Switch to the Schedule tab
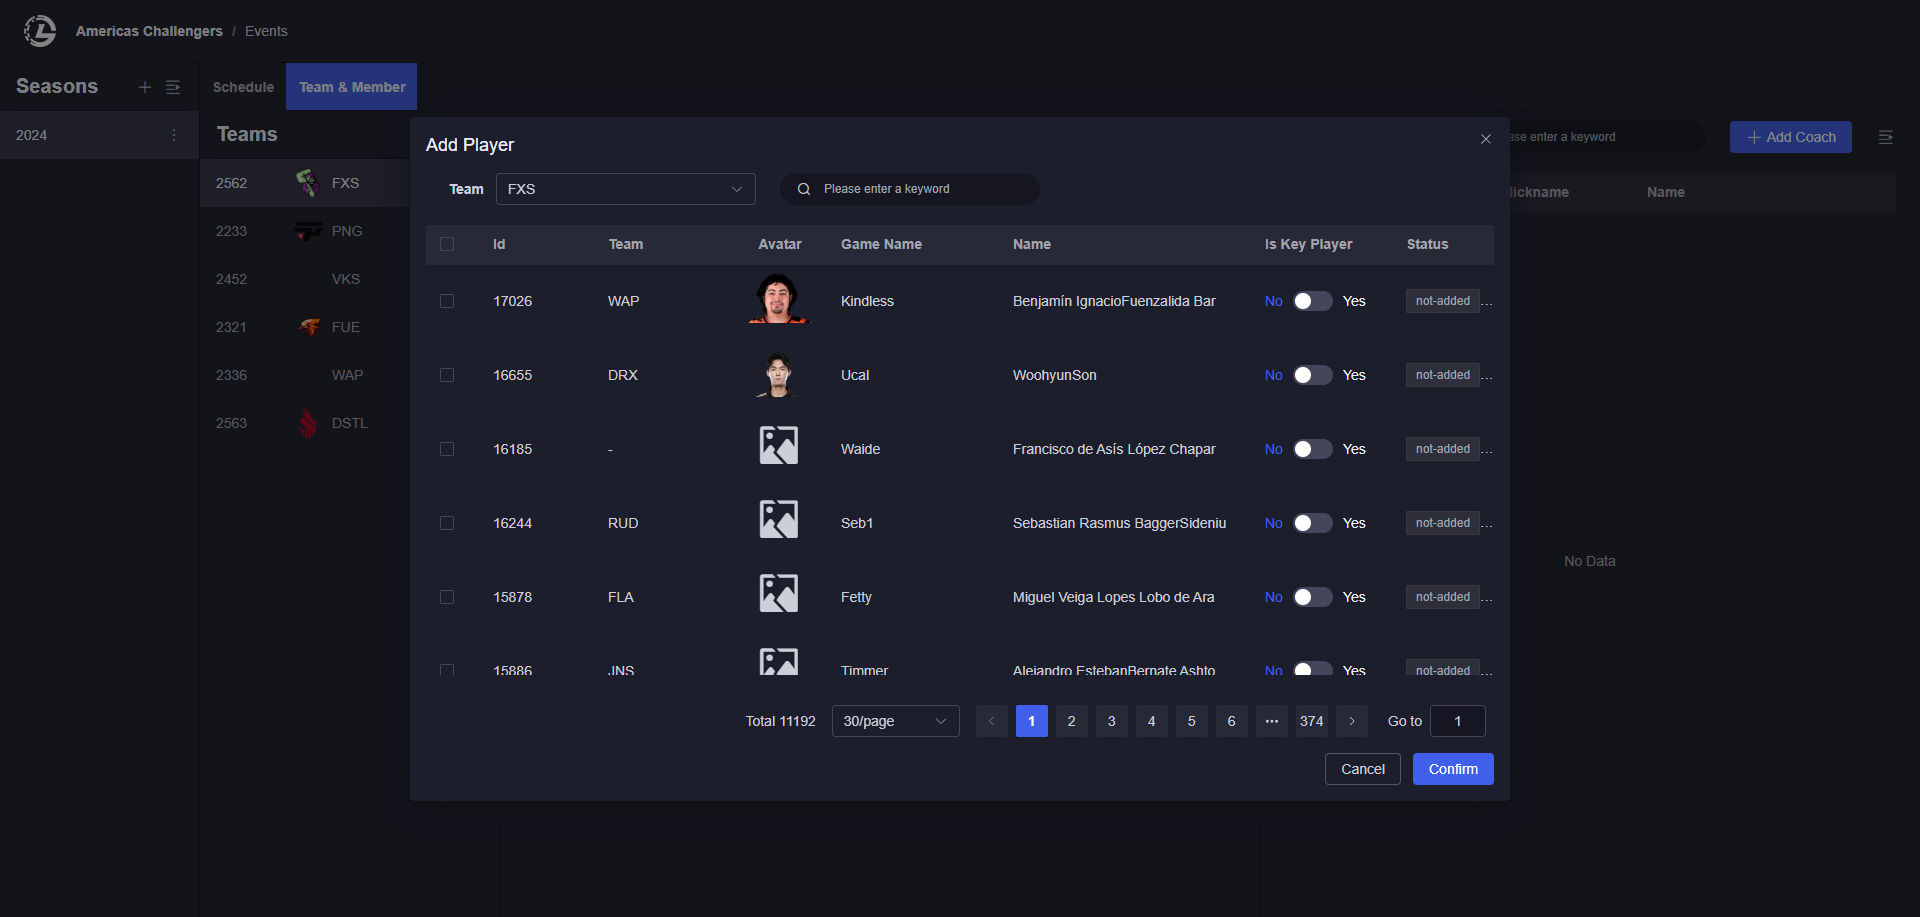This screenshot has width=1920, height=917. [243, 87]
